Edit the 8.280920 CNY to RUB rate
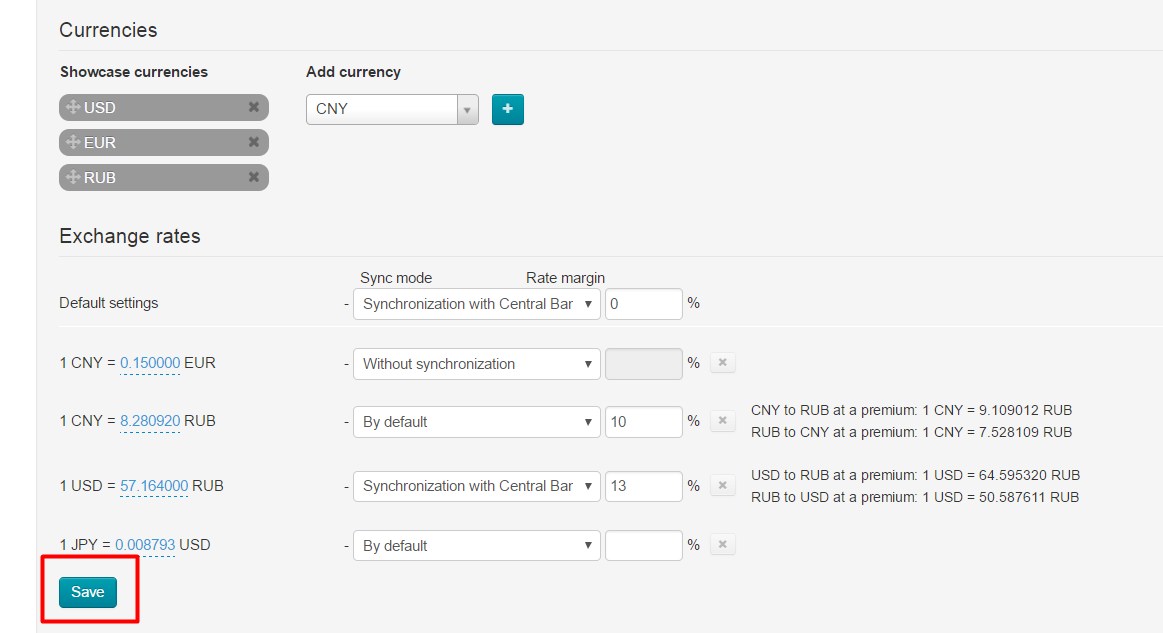The image size is (1163, 633). pyautogui.click(x=150, y=421)
